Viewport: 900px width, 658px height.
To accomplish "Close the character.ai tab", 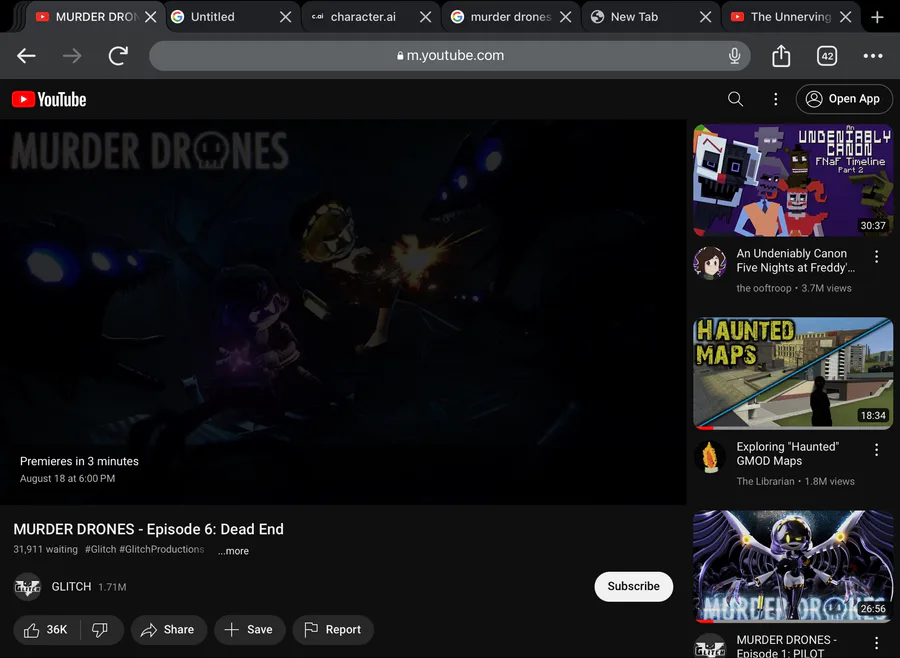I will tap(425, 17).
